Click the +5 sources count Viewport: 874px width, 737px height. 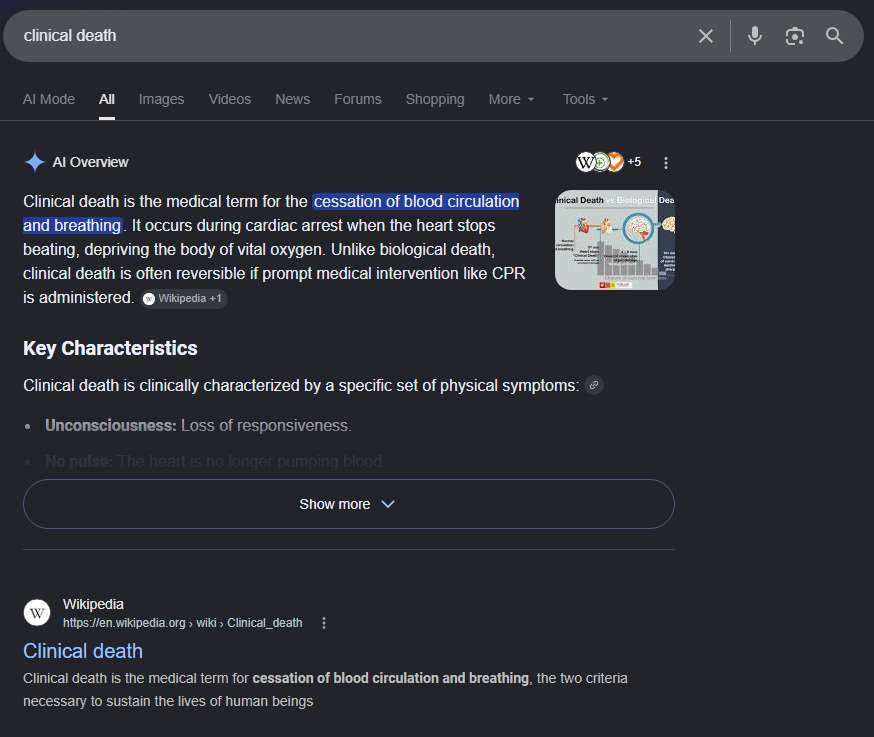pos(634,162)
